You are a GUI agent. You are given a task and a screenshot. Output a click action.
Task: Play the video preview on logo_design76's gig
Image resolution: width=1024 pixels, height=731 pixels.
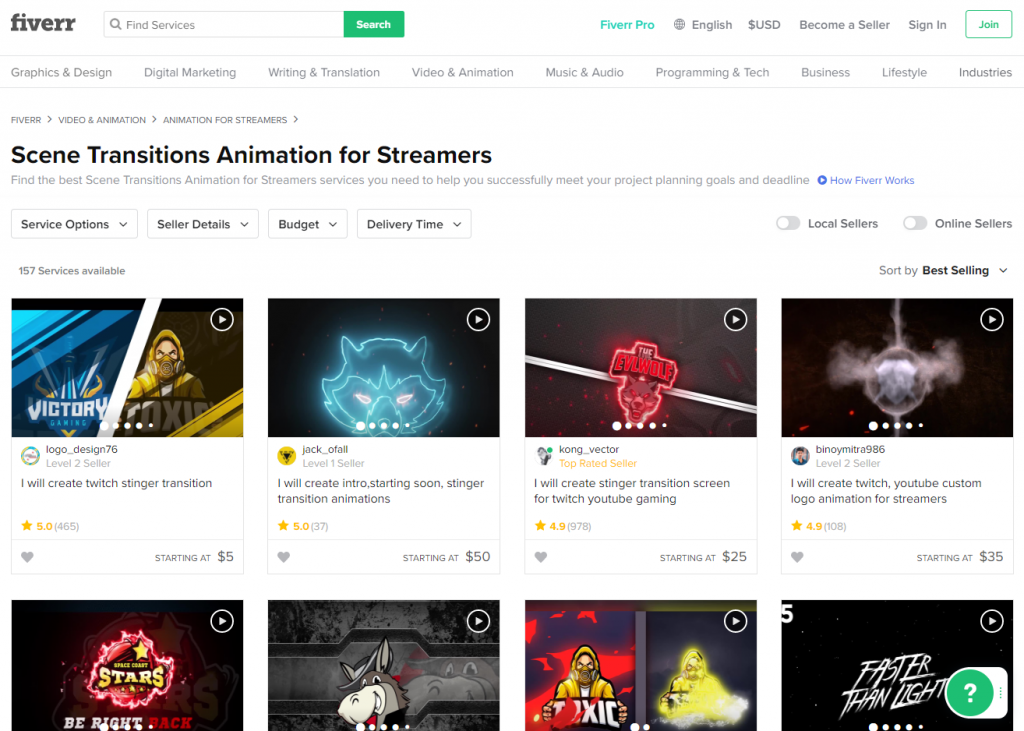tap(222, 319)
